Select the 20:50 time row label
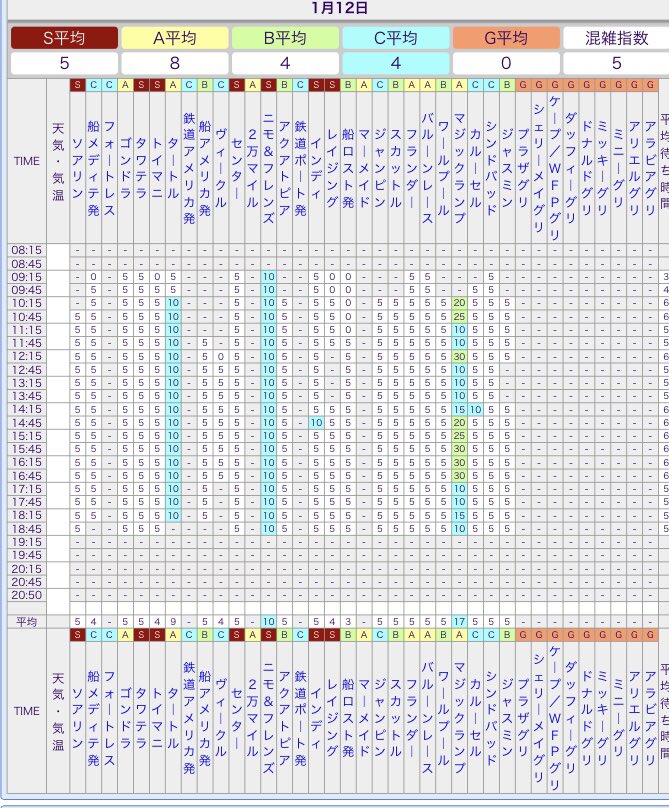Screen dimensions: 669x808 pos(27,595)
